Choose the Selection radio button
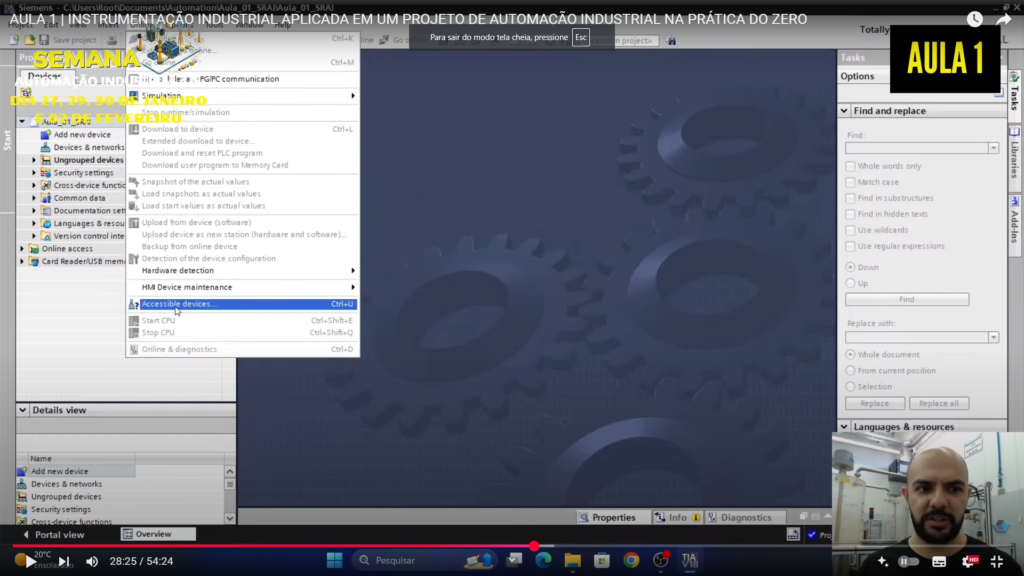Image resolution: width=1024 pixels, height=576 pixels. (x=850, y=387)
